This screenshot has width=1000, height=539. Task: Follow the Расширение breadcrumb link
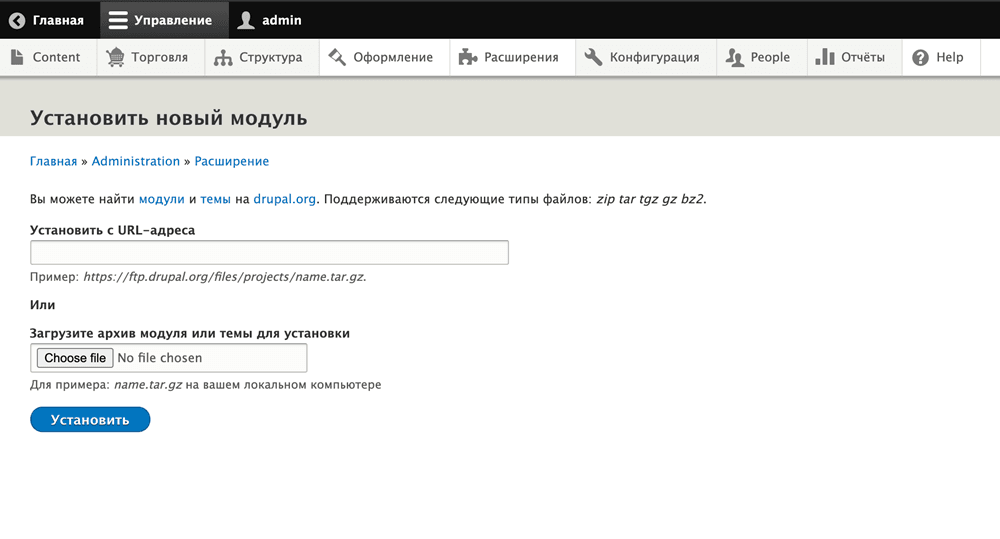click(x=231, y=161)
